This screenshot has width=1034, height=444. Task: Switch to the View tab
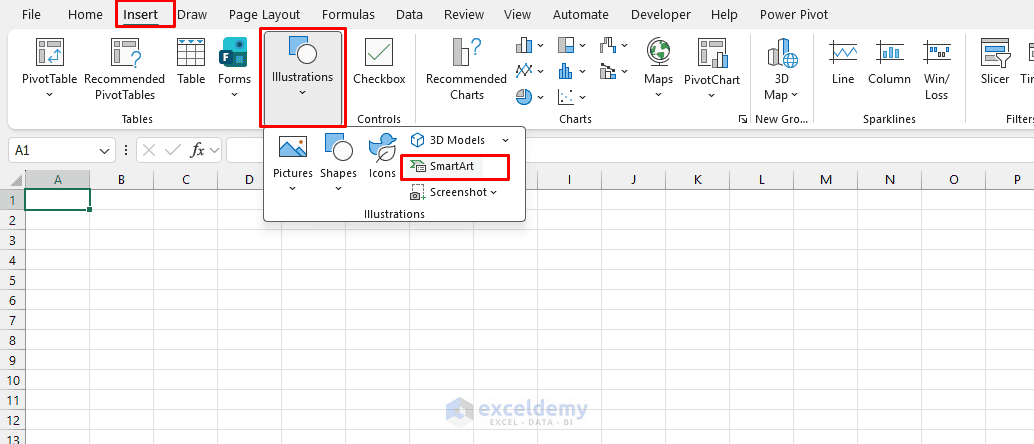[x=517, y=15]
